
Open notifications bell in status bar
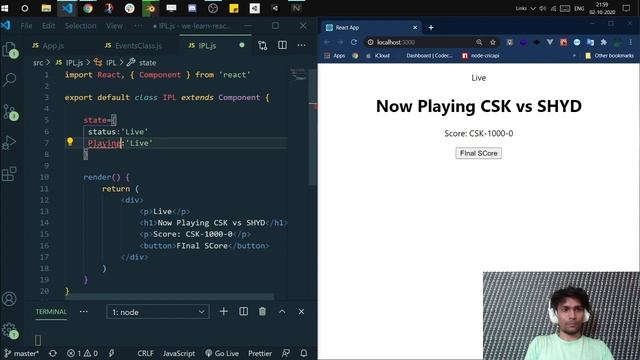pyautogui.click(x=304, y=353)
